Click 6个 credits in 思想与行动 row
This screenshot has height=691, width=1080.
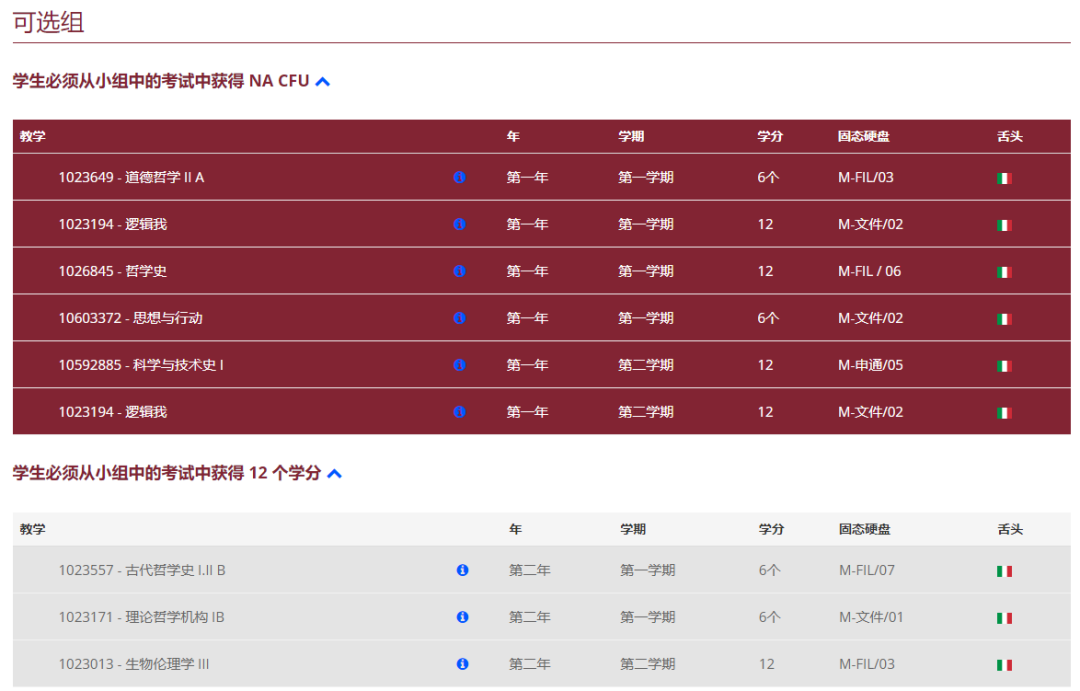(768, 318)
